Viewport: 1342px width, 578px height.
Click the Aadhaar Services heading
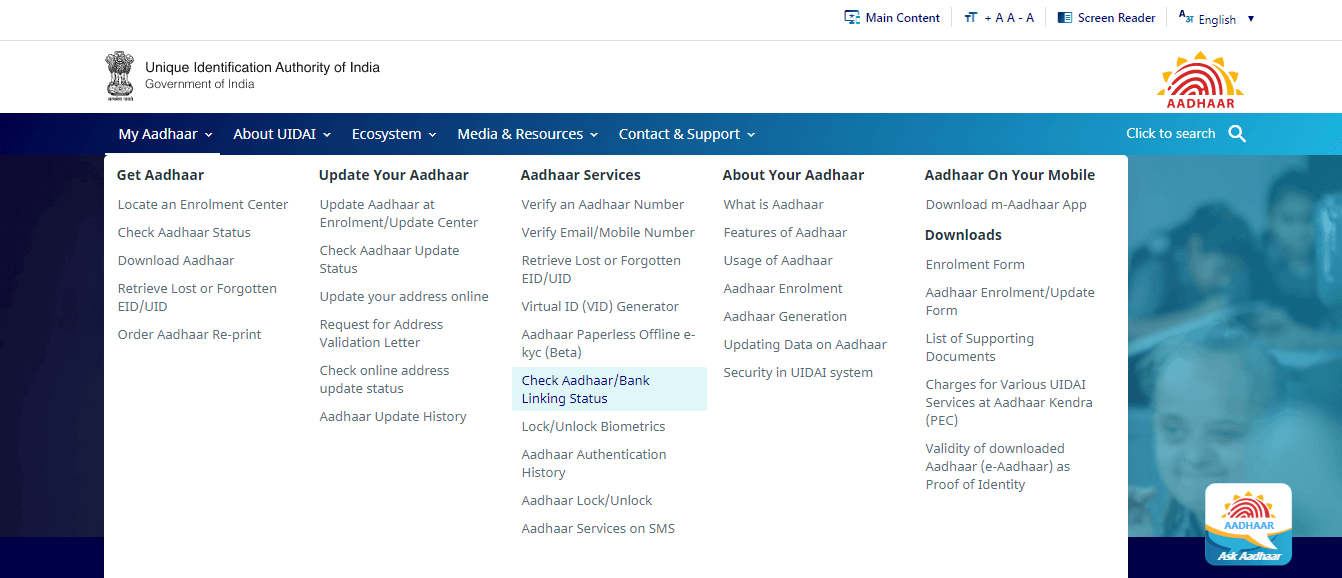[581, 174]
